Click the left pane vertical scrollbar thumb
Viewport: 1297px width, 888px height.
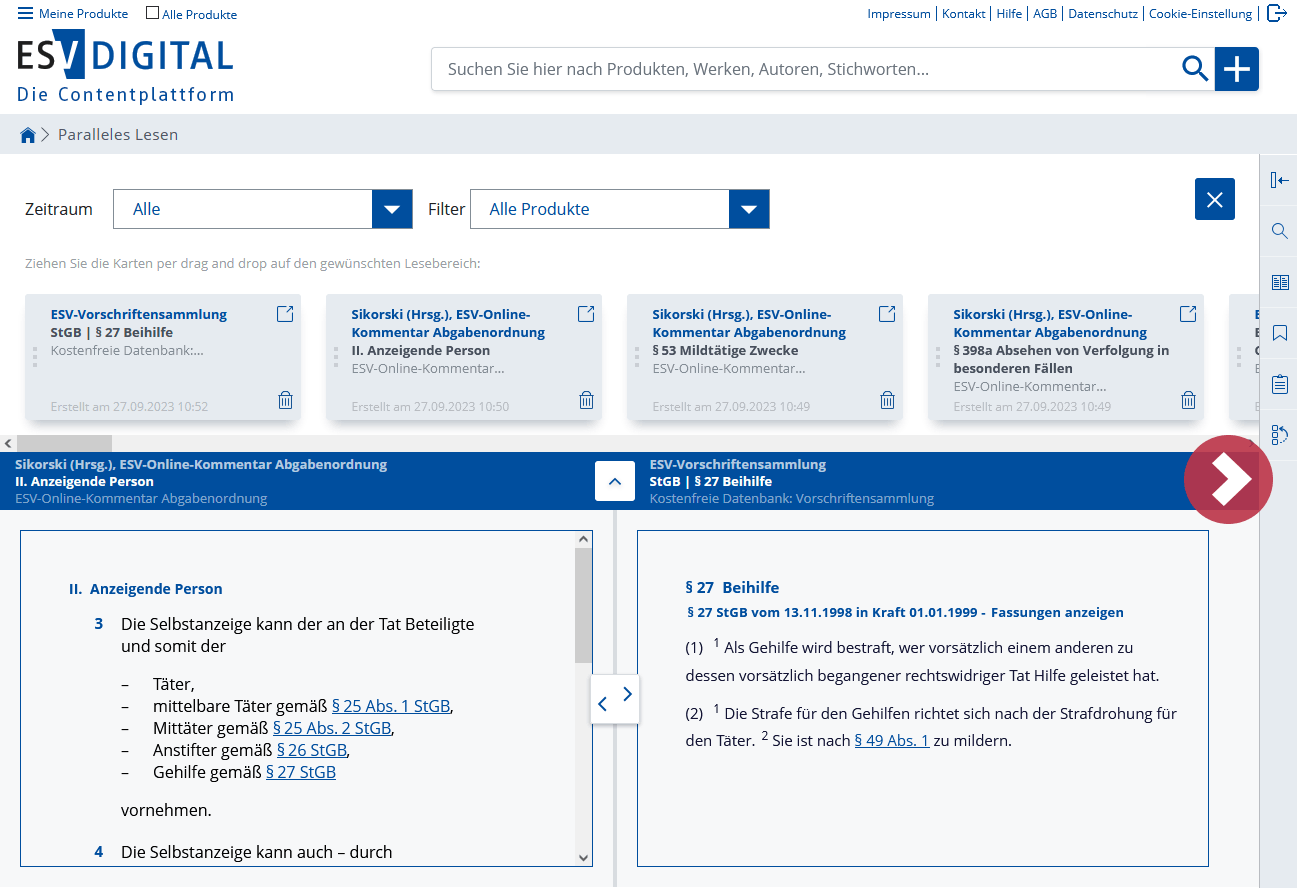pyautogui.click(x=584, y=606)
